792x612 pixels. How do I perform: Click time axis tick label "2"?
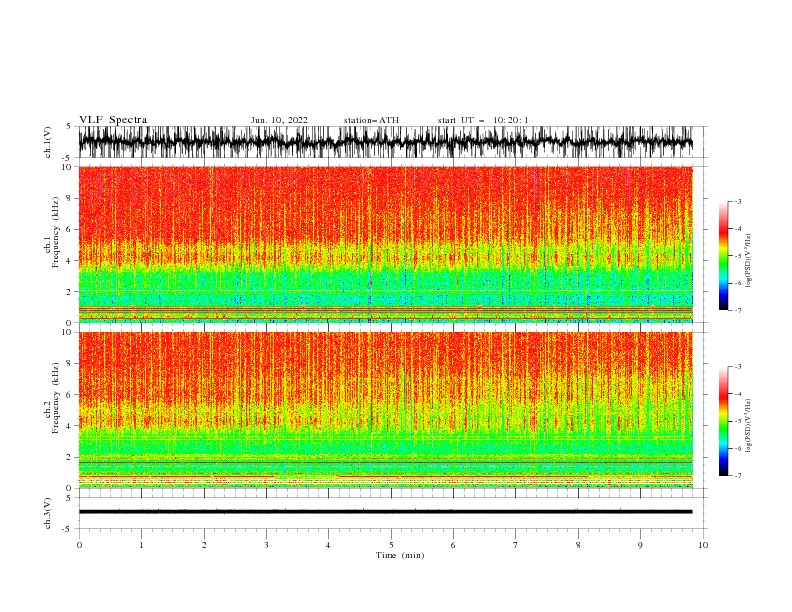[204, 545]
